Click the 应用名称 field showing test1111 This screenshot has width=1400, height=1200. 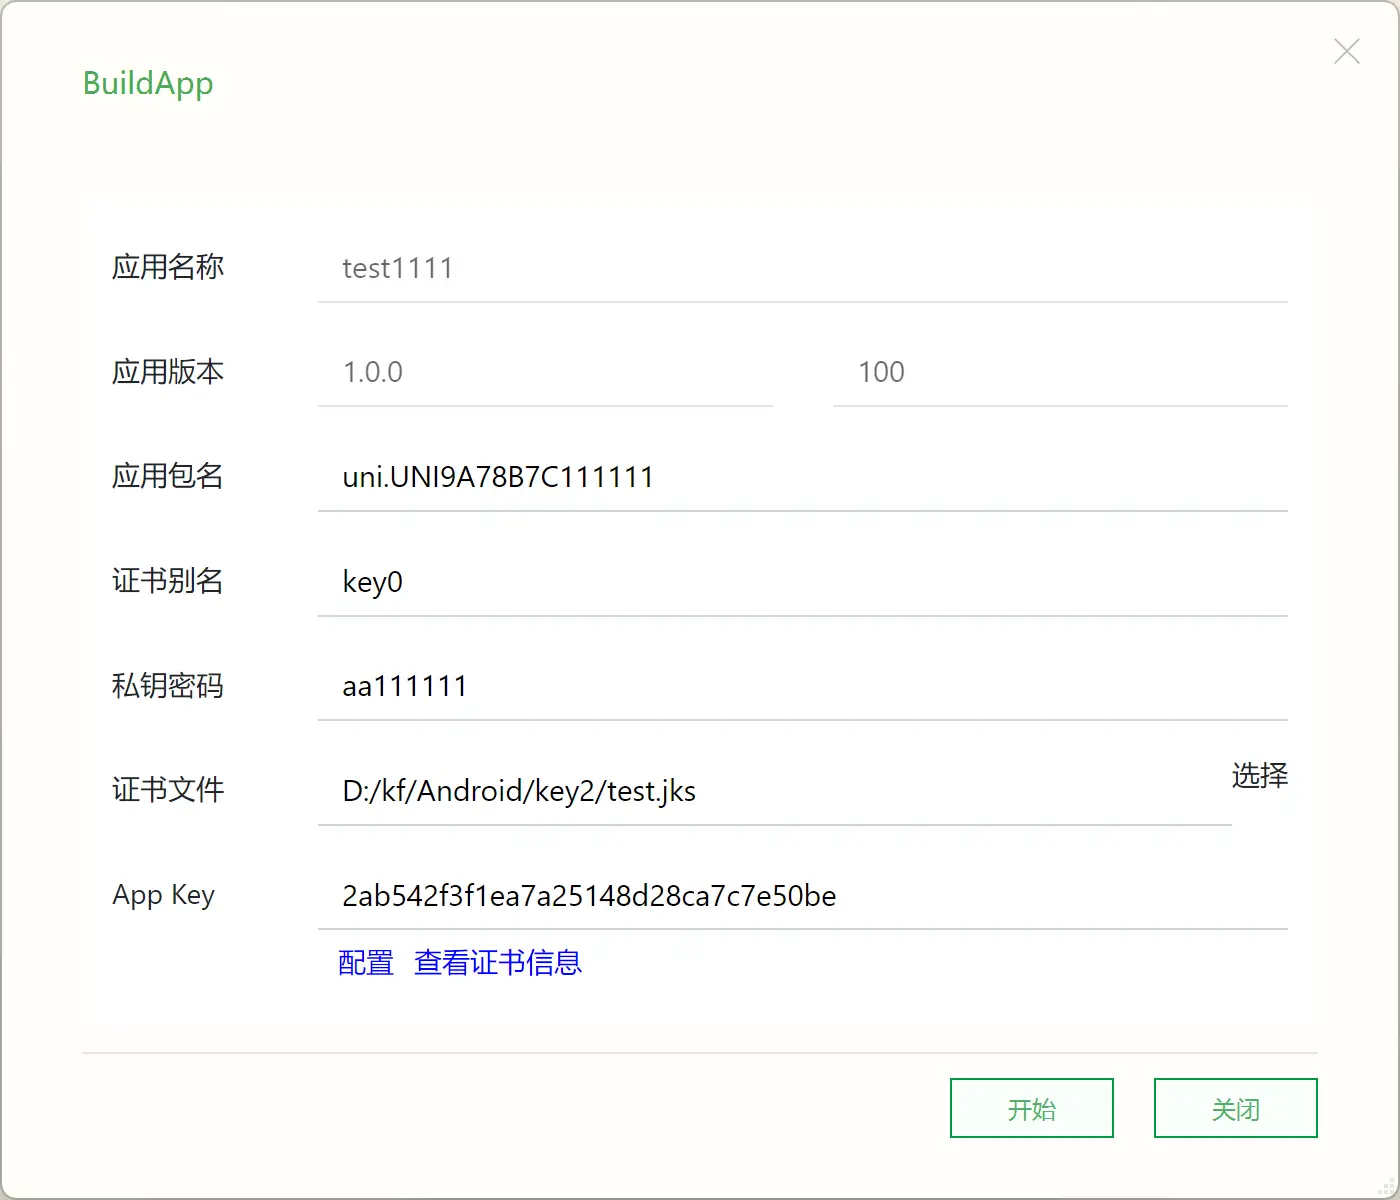[802, 268]
